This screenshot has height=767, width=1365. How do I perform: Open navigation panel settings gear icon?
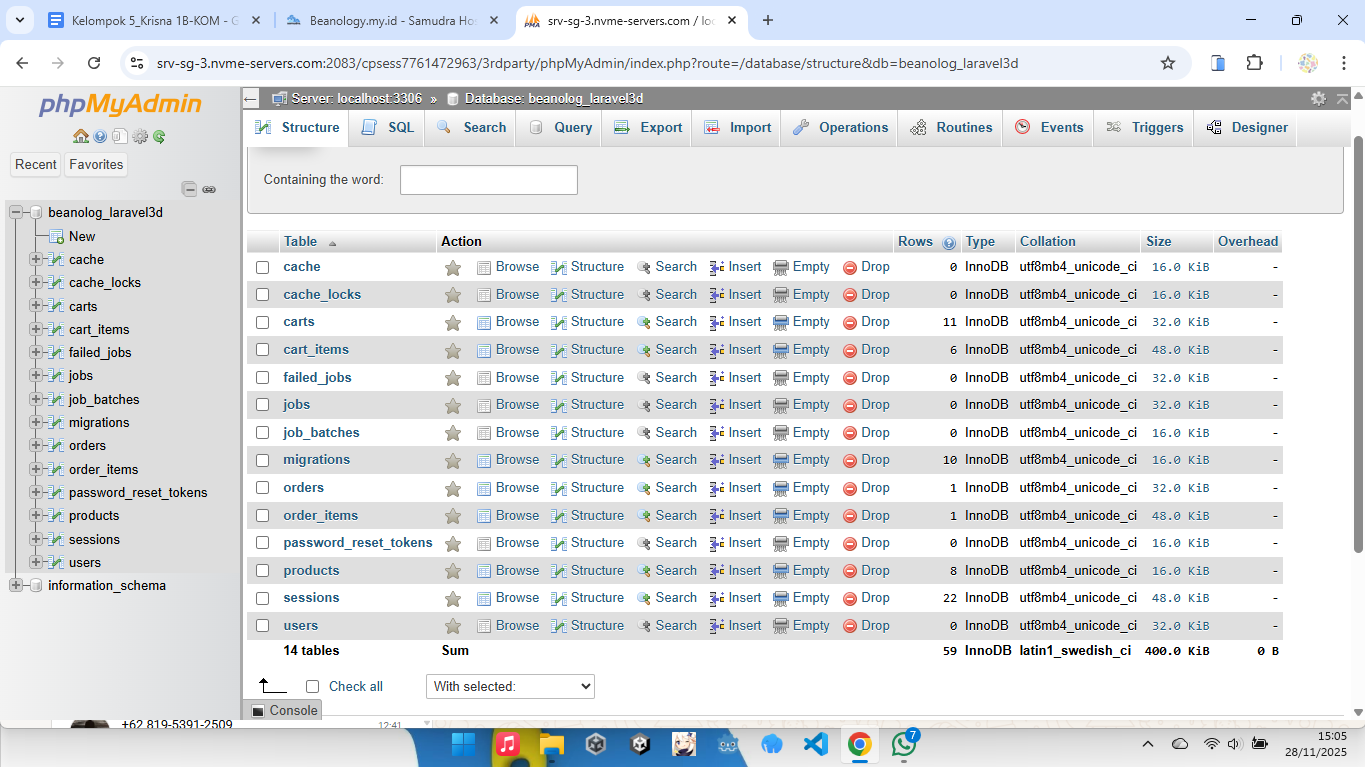(x=140, y=137)
